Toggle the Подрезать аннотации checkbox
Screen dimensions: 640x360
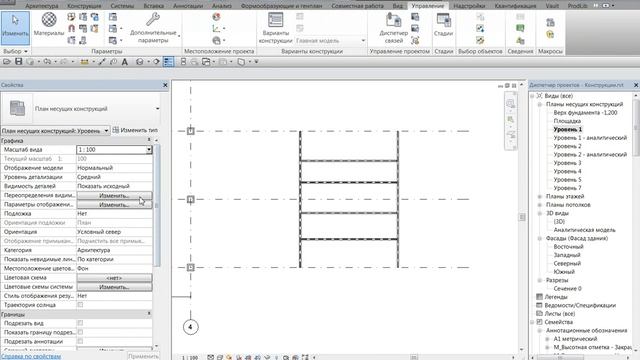click(80, 341)
